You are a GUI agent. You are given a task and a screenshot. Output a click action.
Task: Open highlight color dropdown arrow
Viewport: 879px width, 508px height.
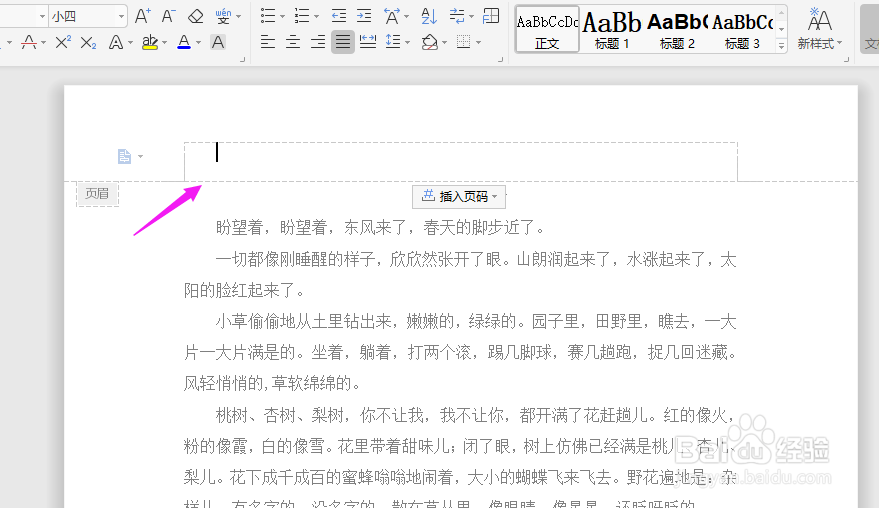coord(164,43)
